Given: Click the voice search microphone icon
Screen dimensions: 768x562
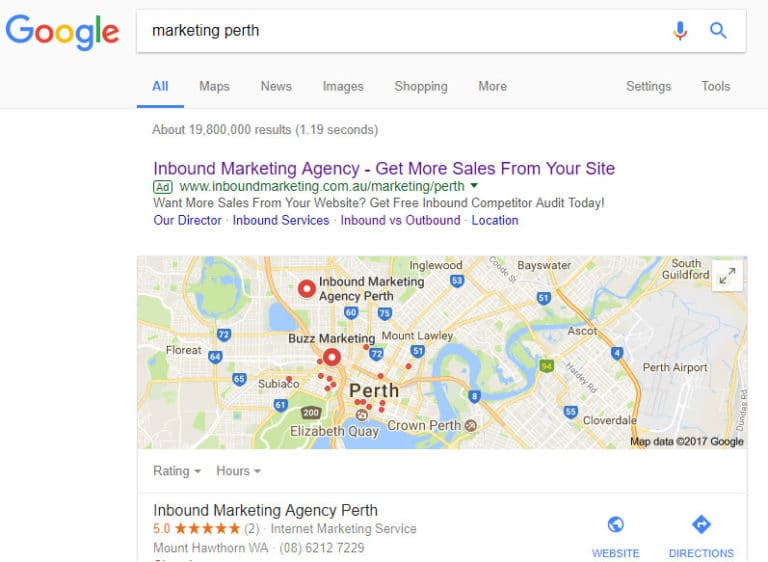Looking at the screenshot, I should coord(679,30).
